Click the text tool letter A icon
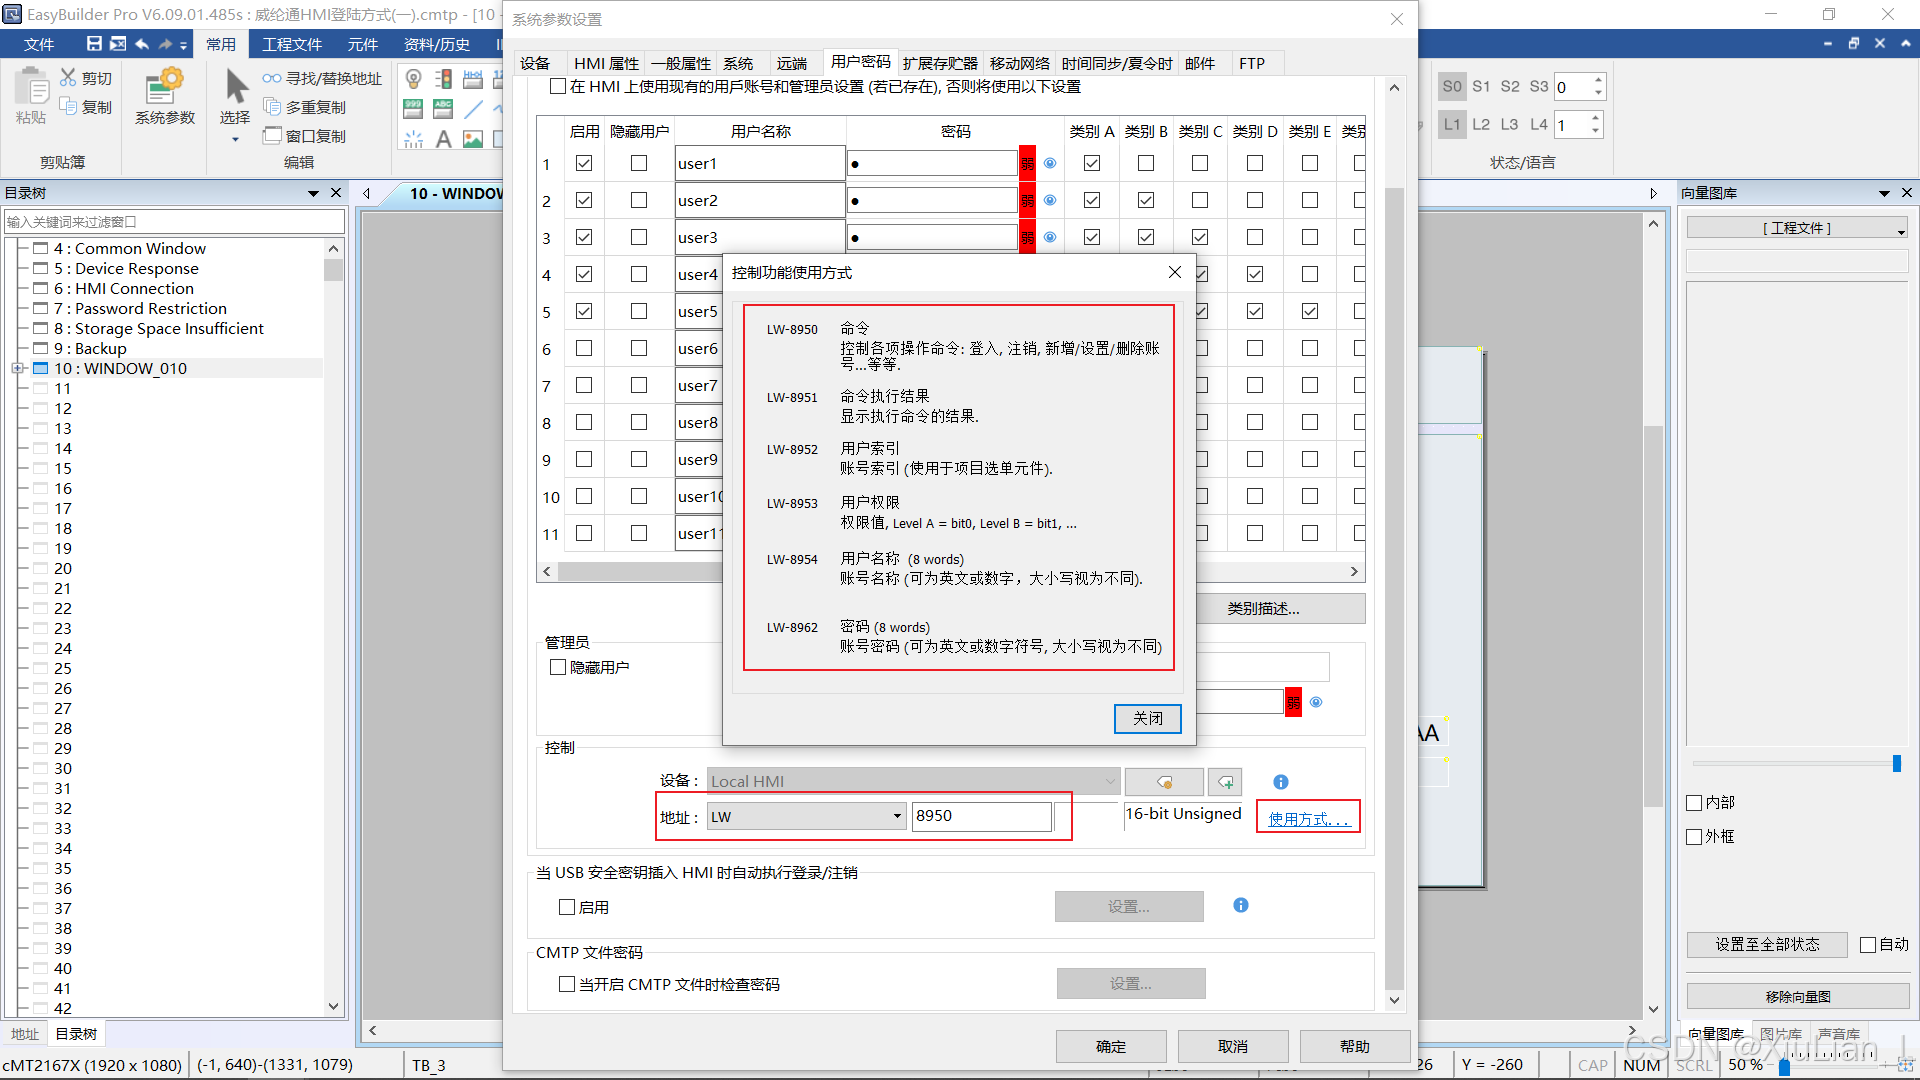This screenshot has height=1080, width=1920. [443, 139]
